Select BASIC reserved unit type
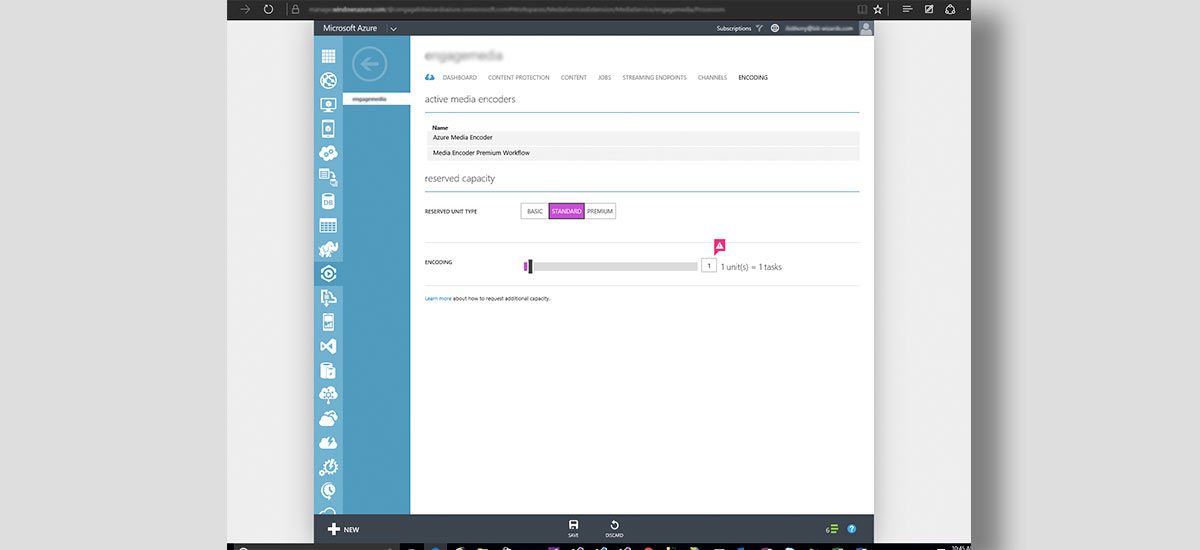 [535, 211]
